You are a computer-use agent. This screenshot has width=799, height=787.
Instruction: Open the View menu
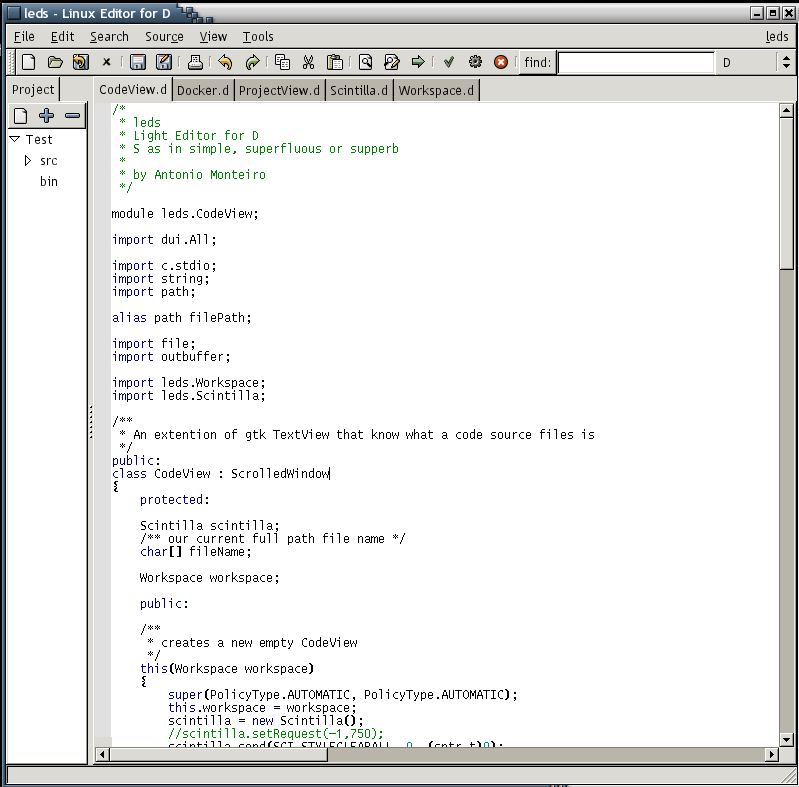click(213, 37)
